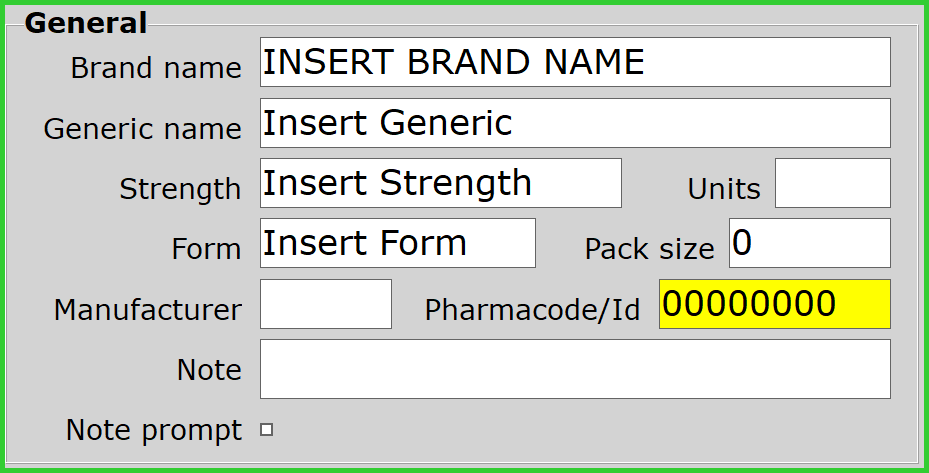Click the empty Units field

tap(832, 183)
